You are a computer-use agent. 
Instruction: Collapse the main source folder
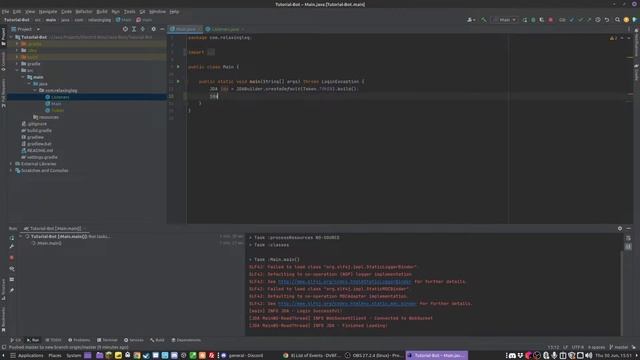pyautogui.click(x=23, y=77)
